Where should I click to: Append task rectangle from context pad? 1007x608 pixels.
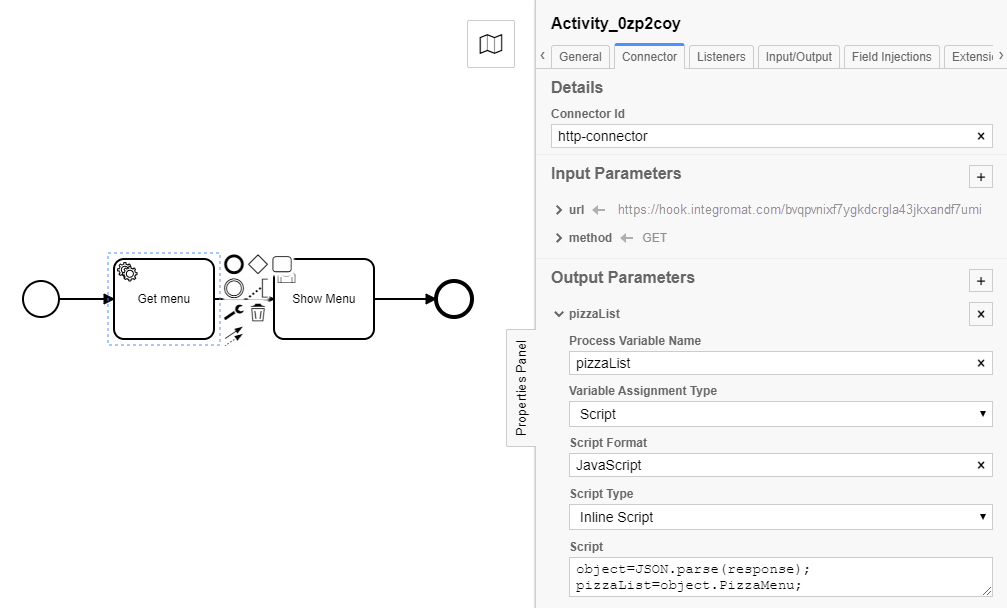coord(282,264)
